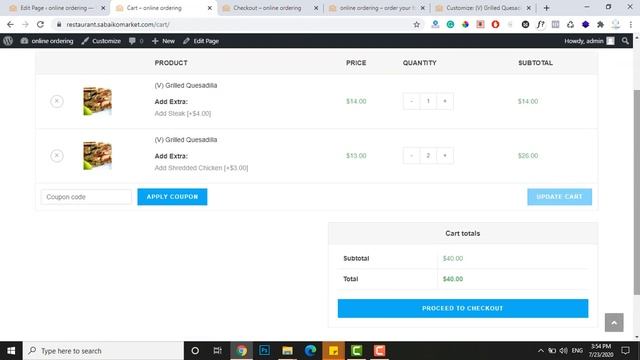Screen dimensions: 640x360
Task: Open a new browser tab
Action: click(x=547, y=8)
